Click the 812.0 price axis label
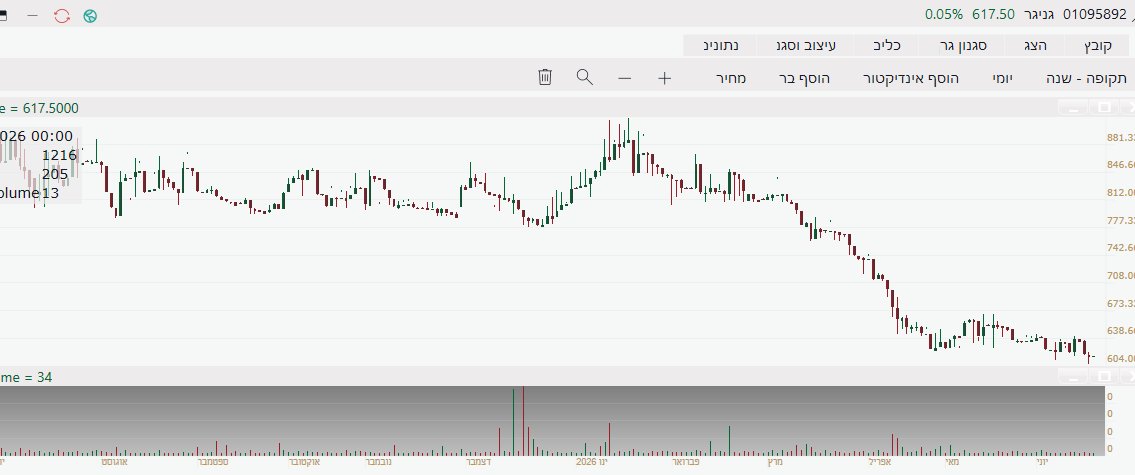 pos(1121,193)
